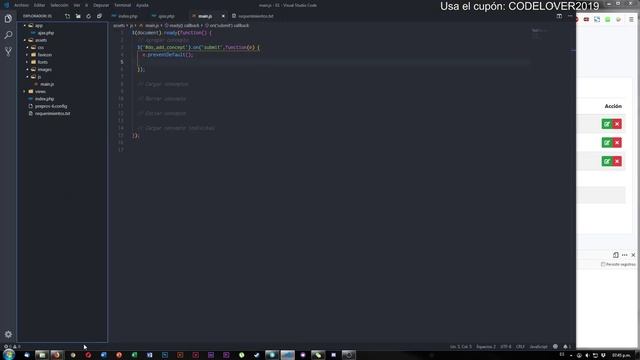The height and width of the screenshot is (360, 640).
Task: Refresh the explorer file tree
Action: (89, 16)
